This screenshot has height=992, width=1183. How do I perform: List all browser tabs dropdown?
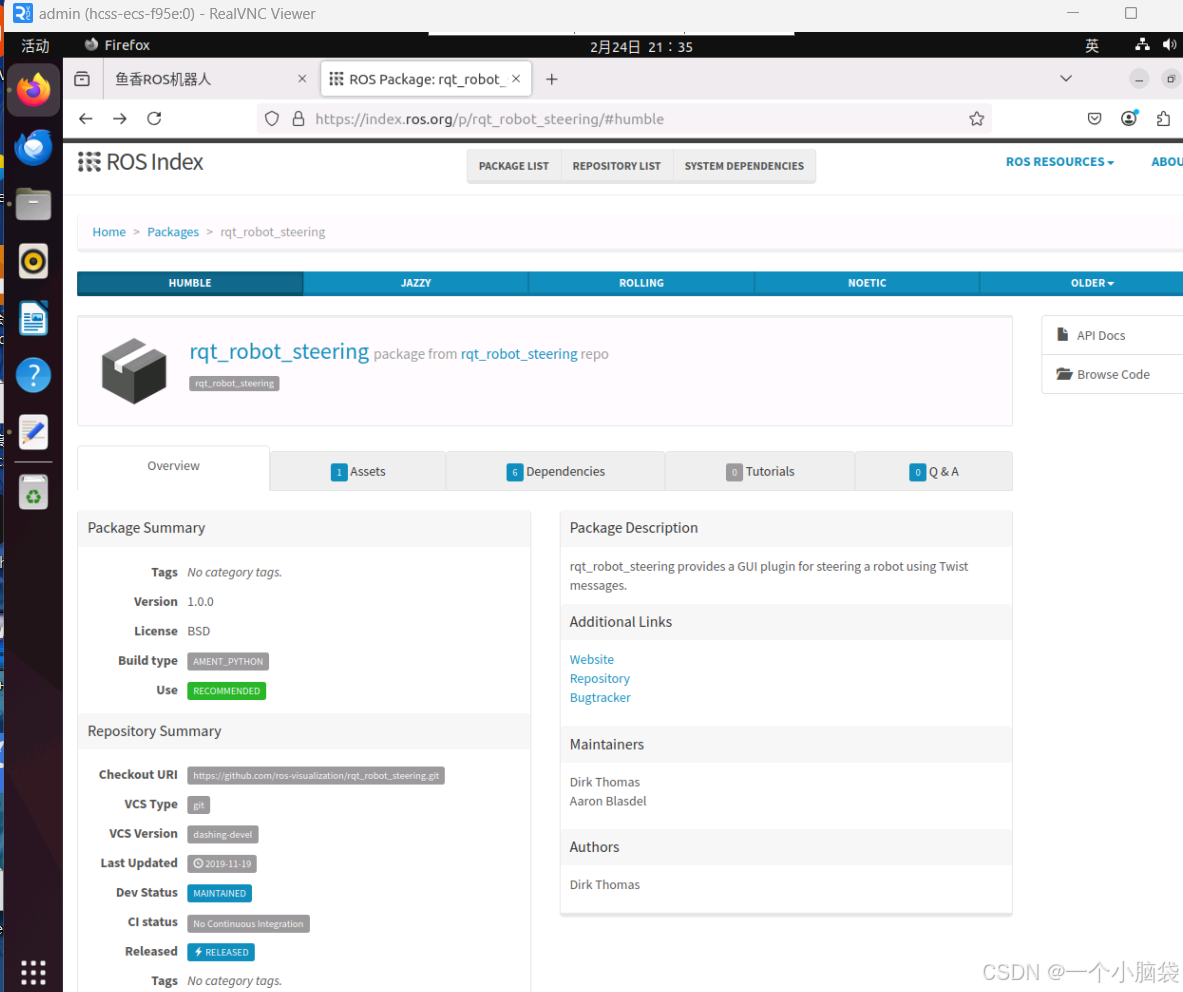tap(1065, 78)
